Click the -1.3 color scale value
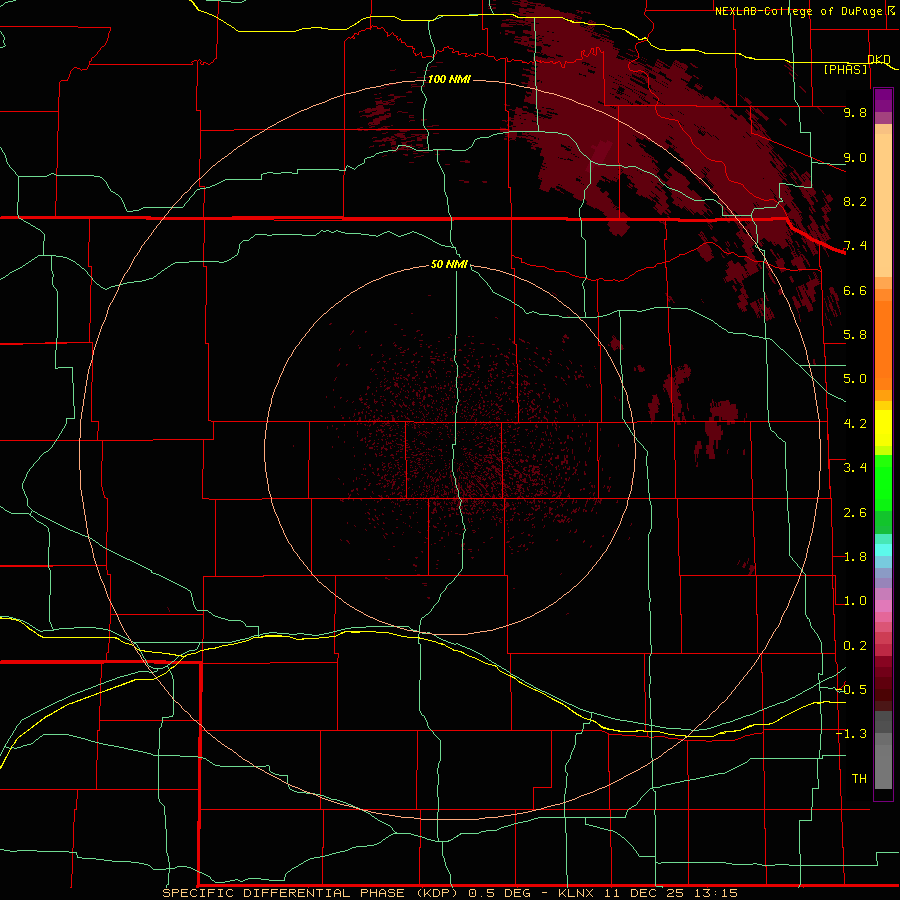This screenshot has width=900, height=900. coord(851,734)
